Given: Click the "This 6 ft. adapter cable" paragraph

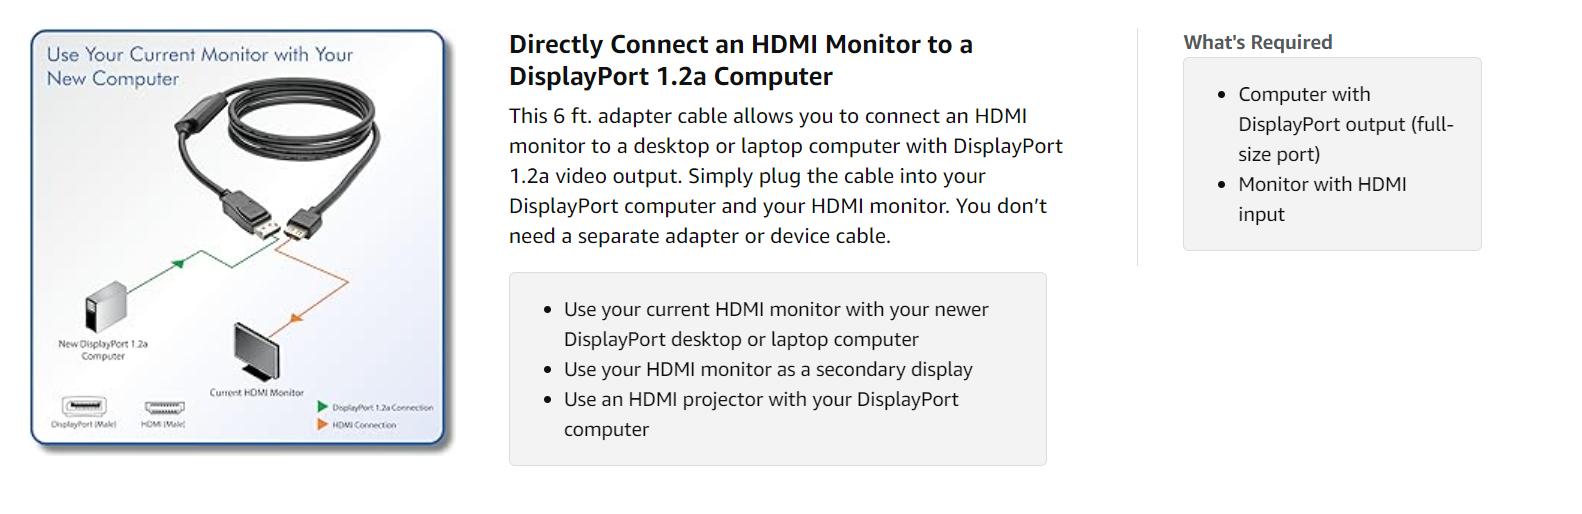Looking at the screenshot, I should tap(785, 176).
